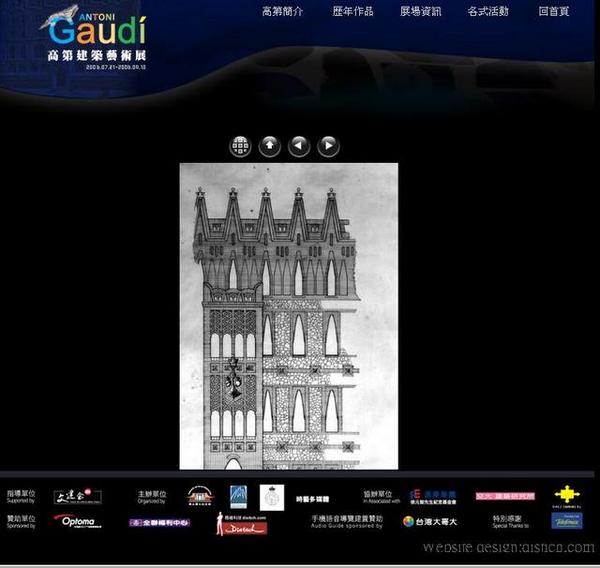Click the yellow cross-shaped logo
600x568 pixels.
[567, 496]
